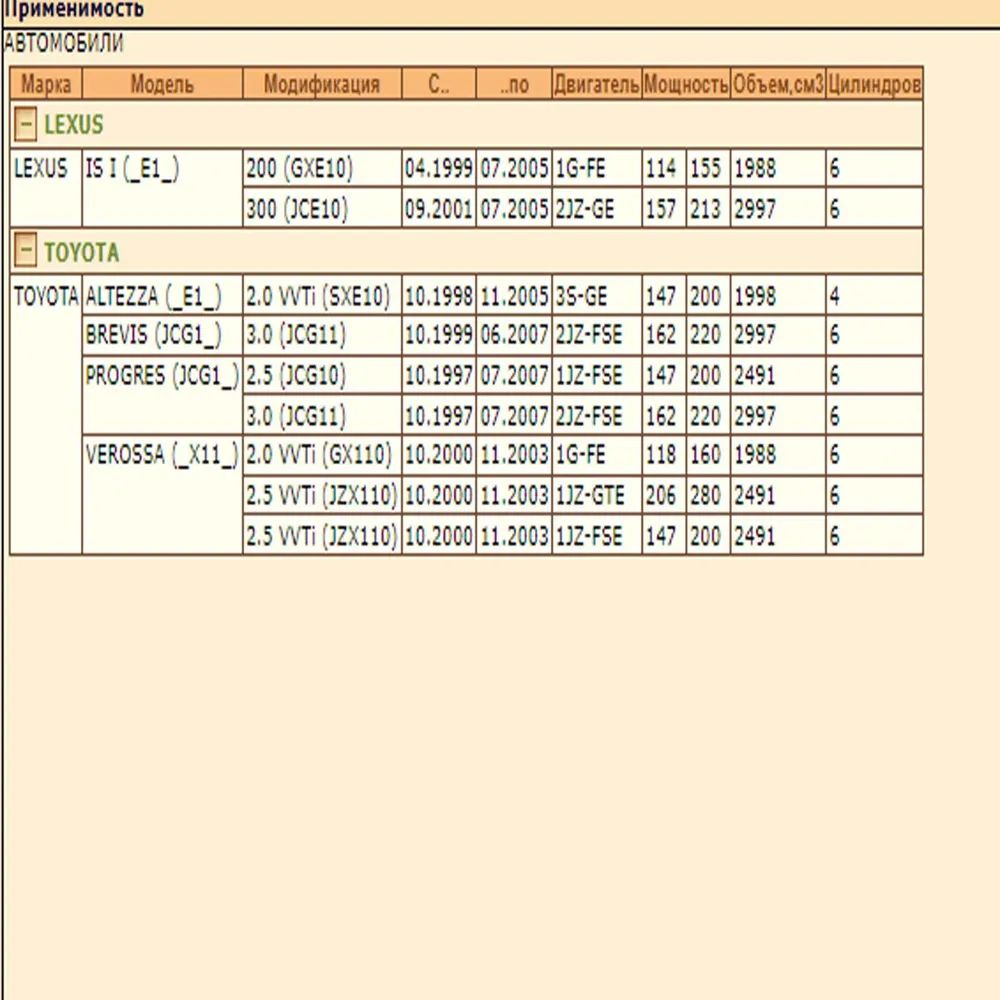The height and width of the screenshot is (1000, 1000).
Task: Click the 200 (GXE10) modification row
Action: pyautogui.click(x=300, y=169)
